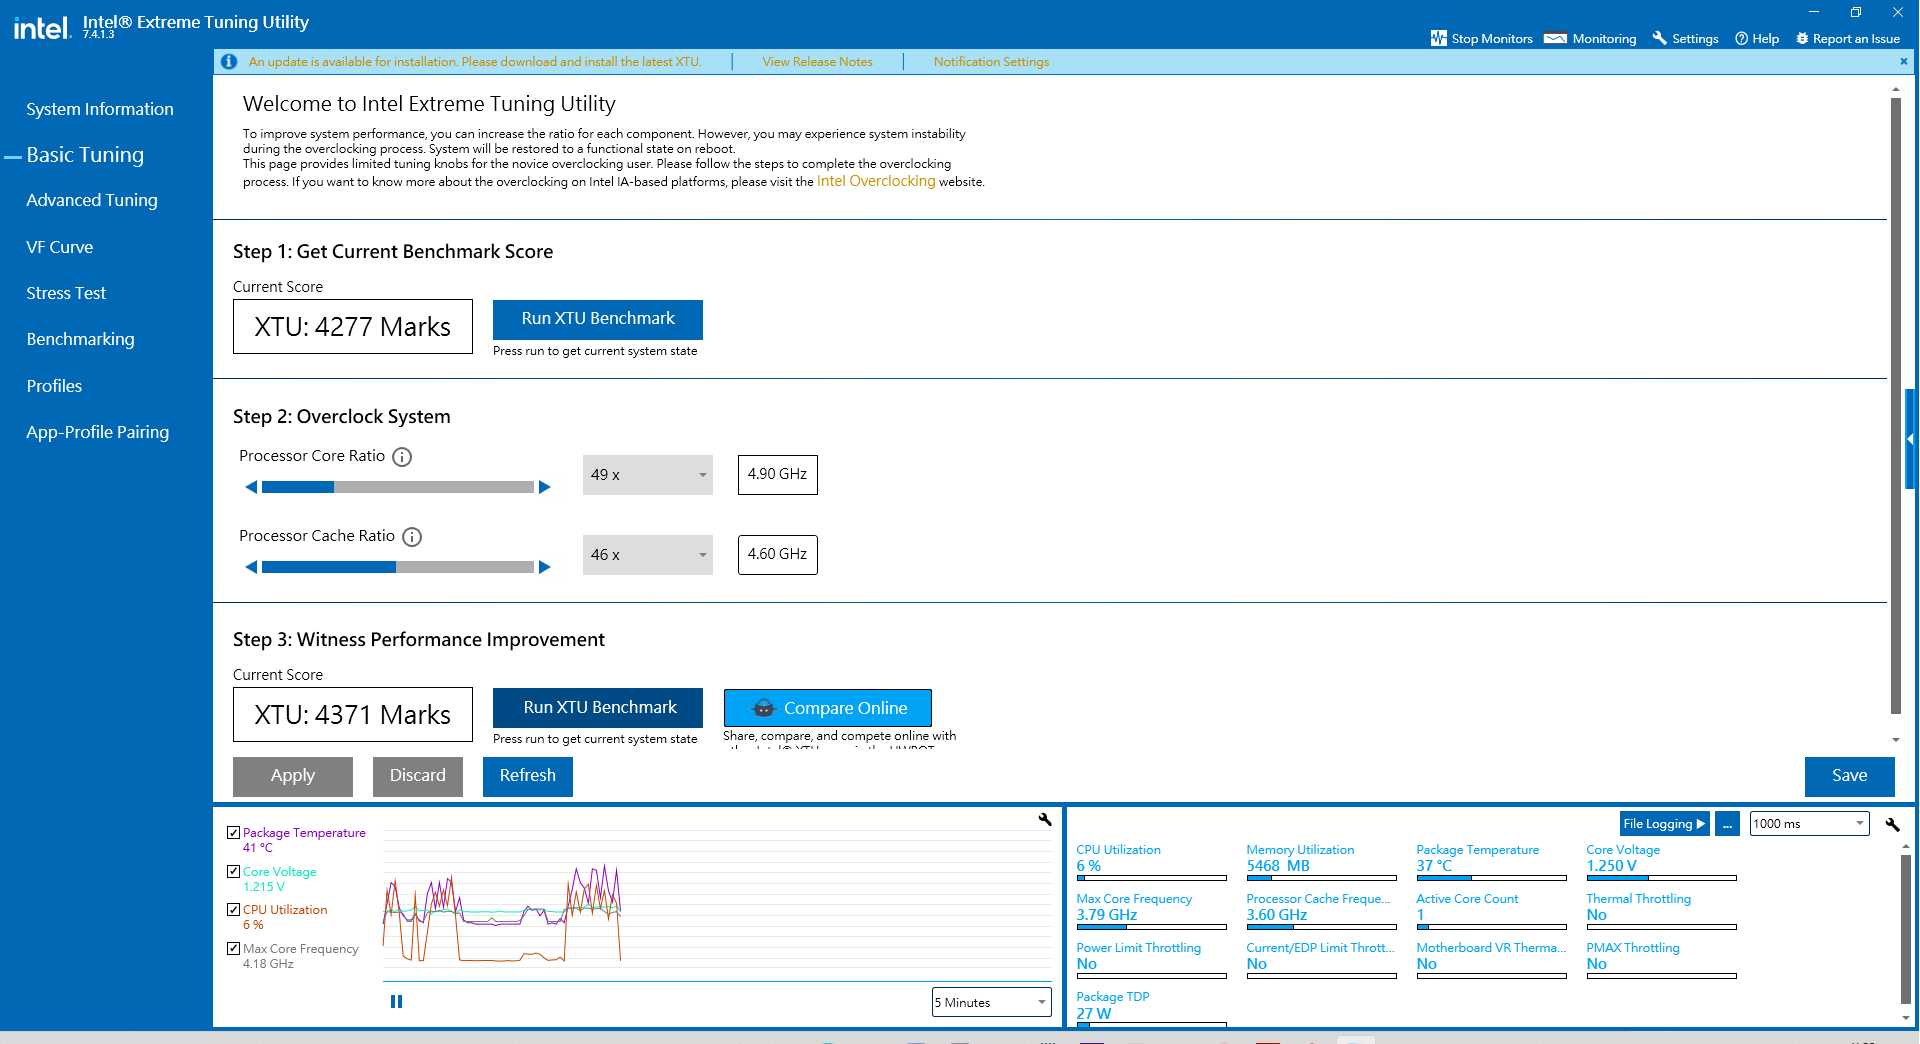Click the Thermal Throttling monitor tile
The image size is (1920, 1044).
point(1661,911)
